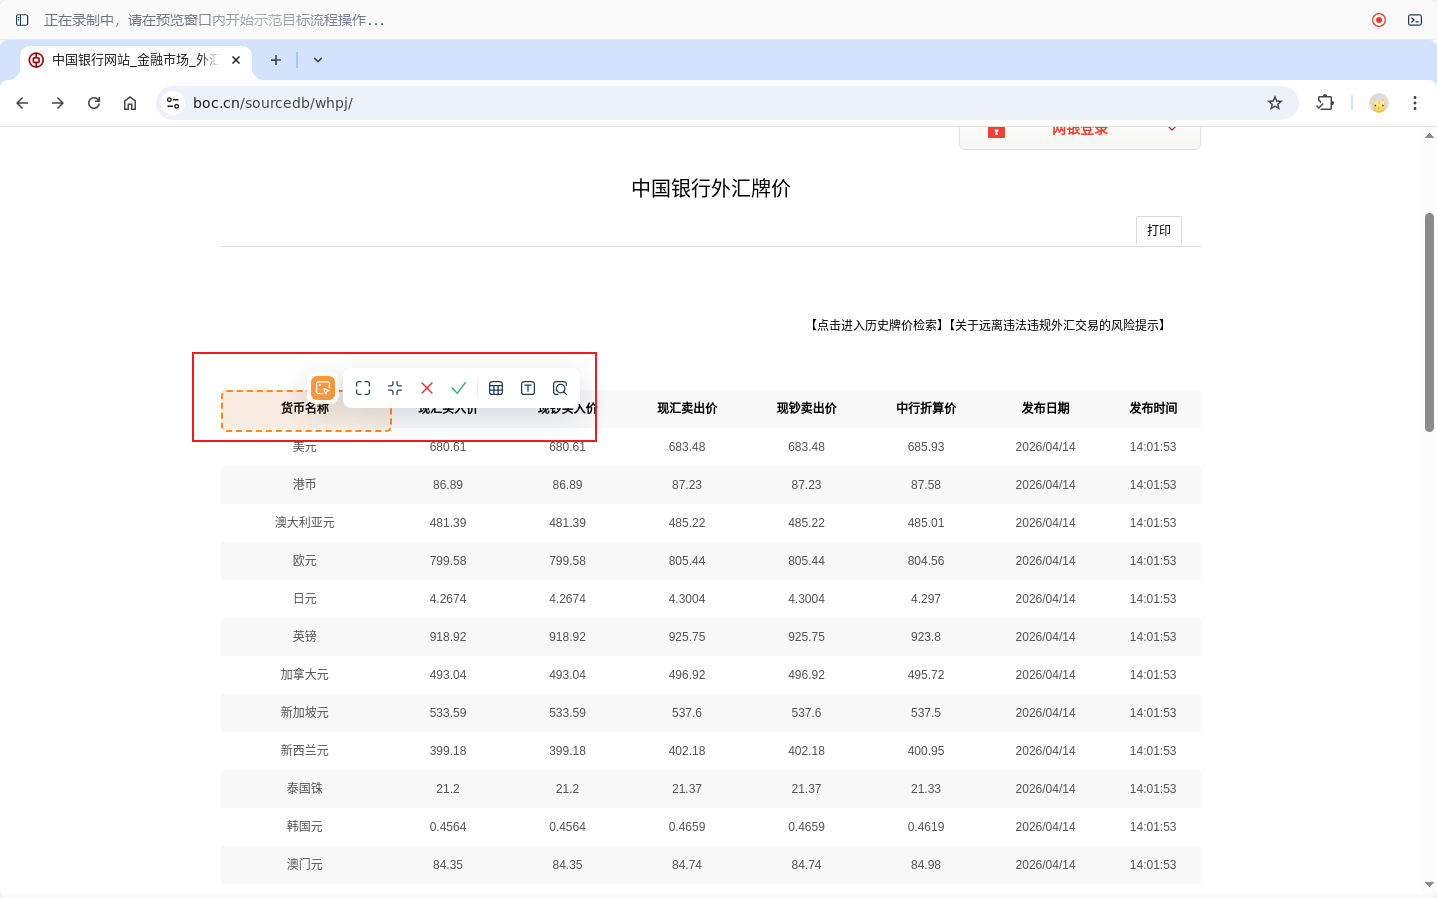Click the 4.297 value in 日元 row
This screenshot has width=1437, height=898.
point(926,599)
